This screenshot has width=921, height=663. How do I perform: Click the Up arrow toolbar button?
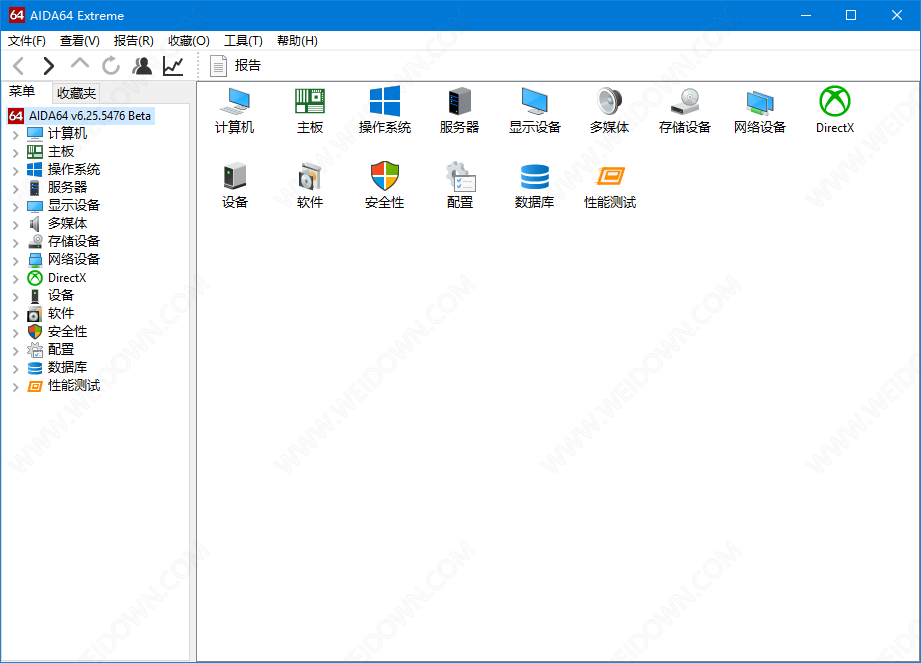pos(80,66)
